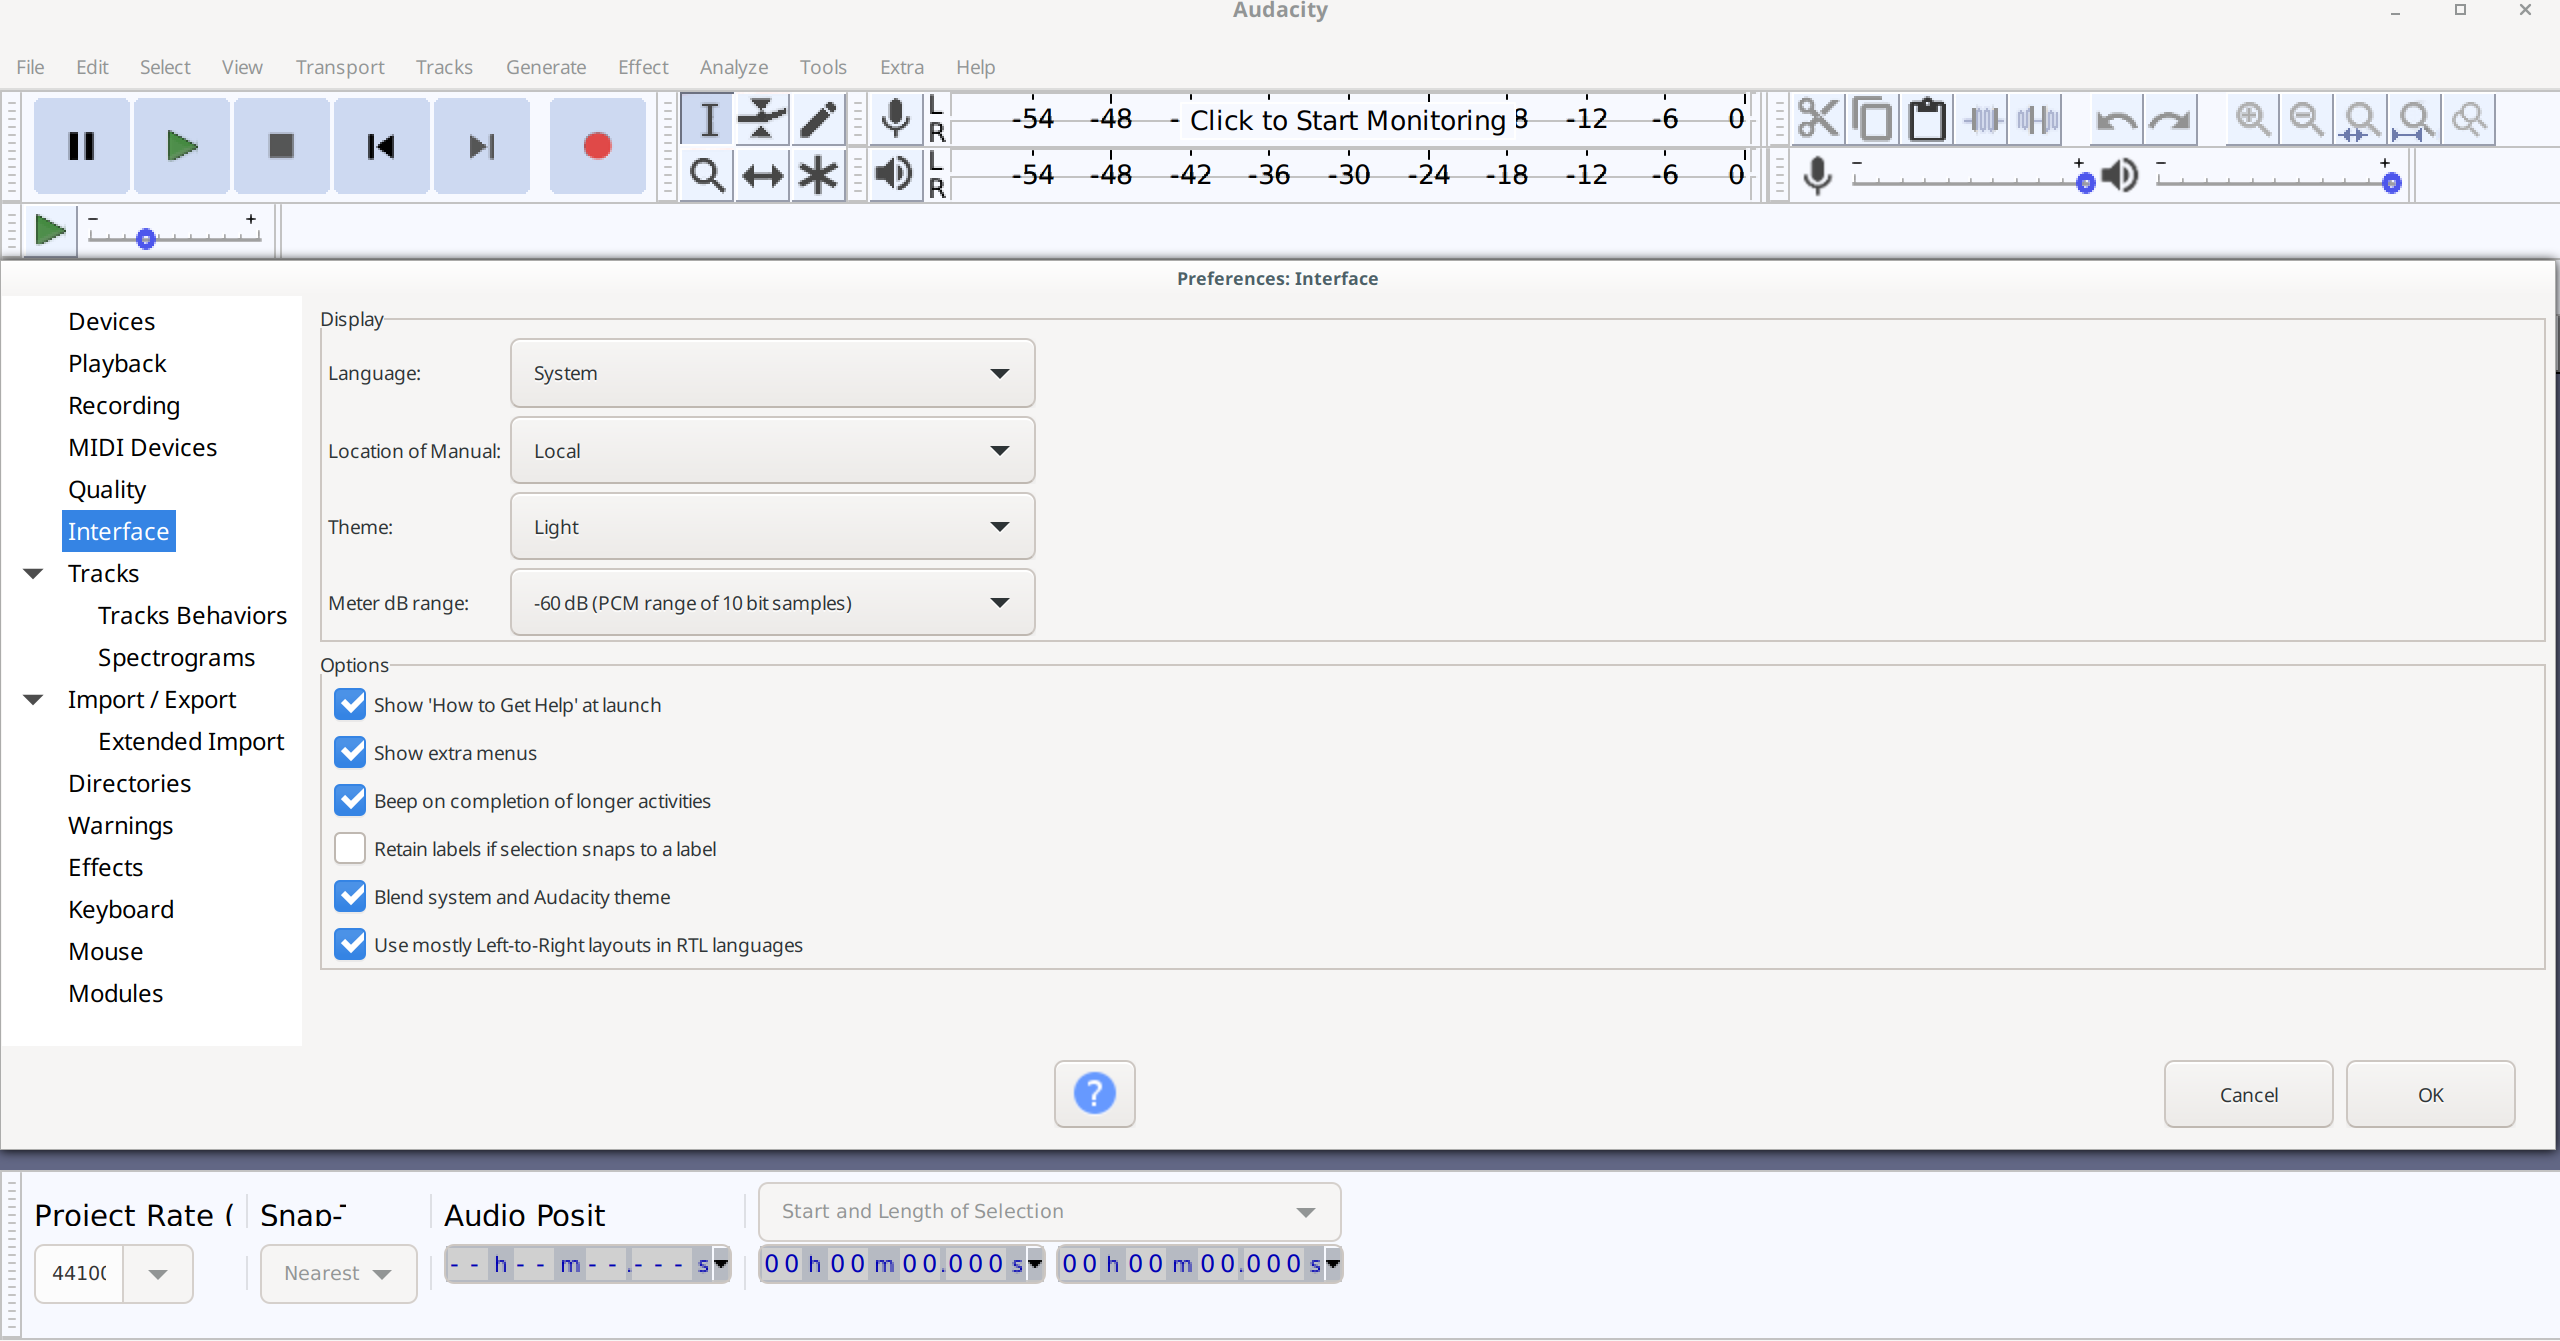
Task: Open the Generate menu
Action: 546,67
